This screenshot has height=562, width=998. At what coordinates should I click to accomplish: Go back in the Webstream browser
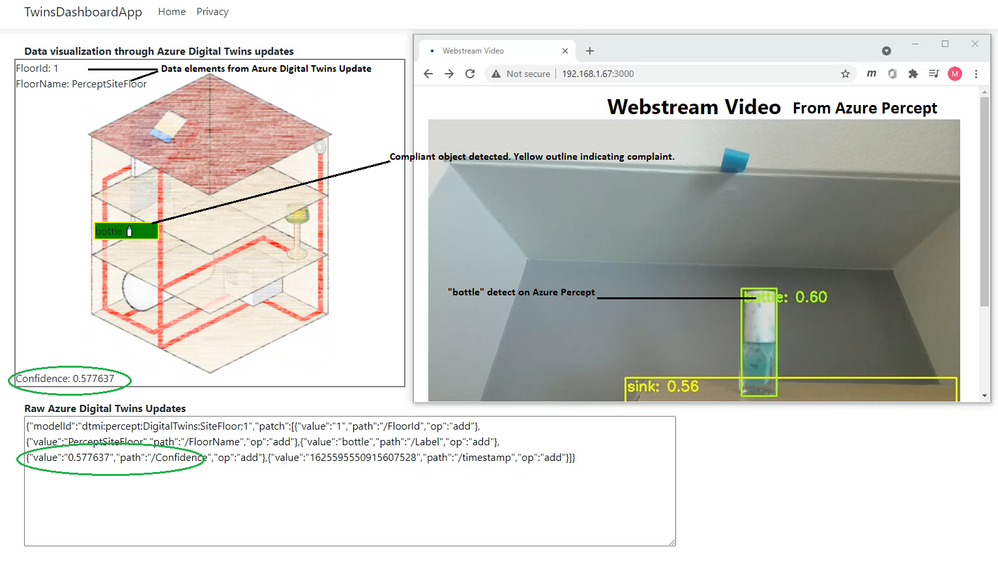pos(428,74)
